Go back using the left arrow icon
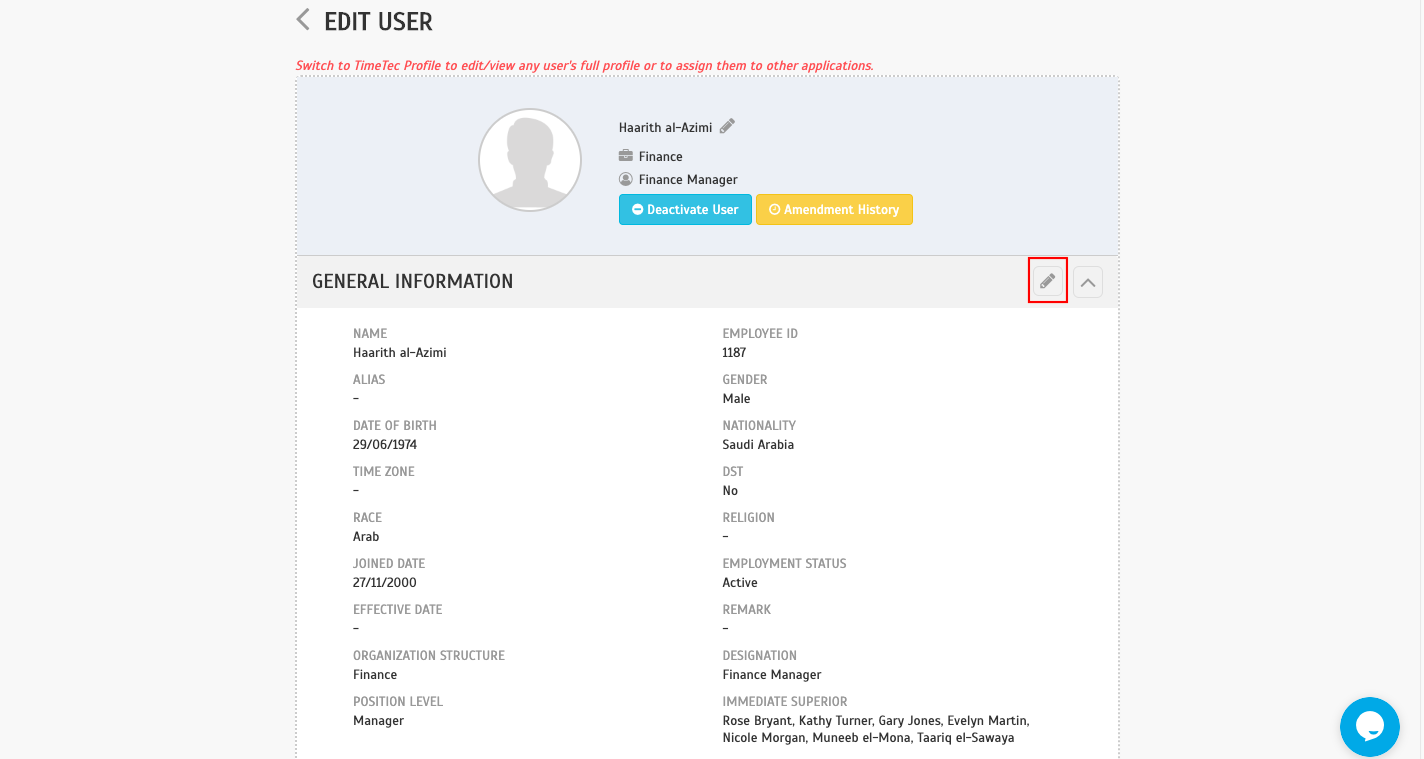 (302, 19)
